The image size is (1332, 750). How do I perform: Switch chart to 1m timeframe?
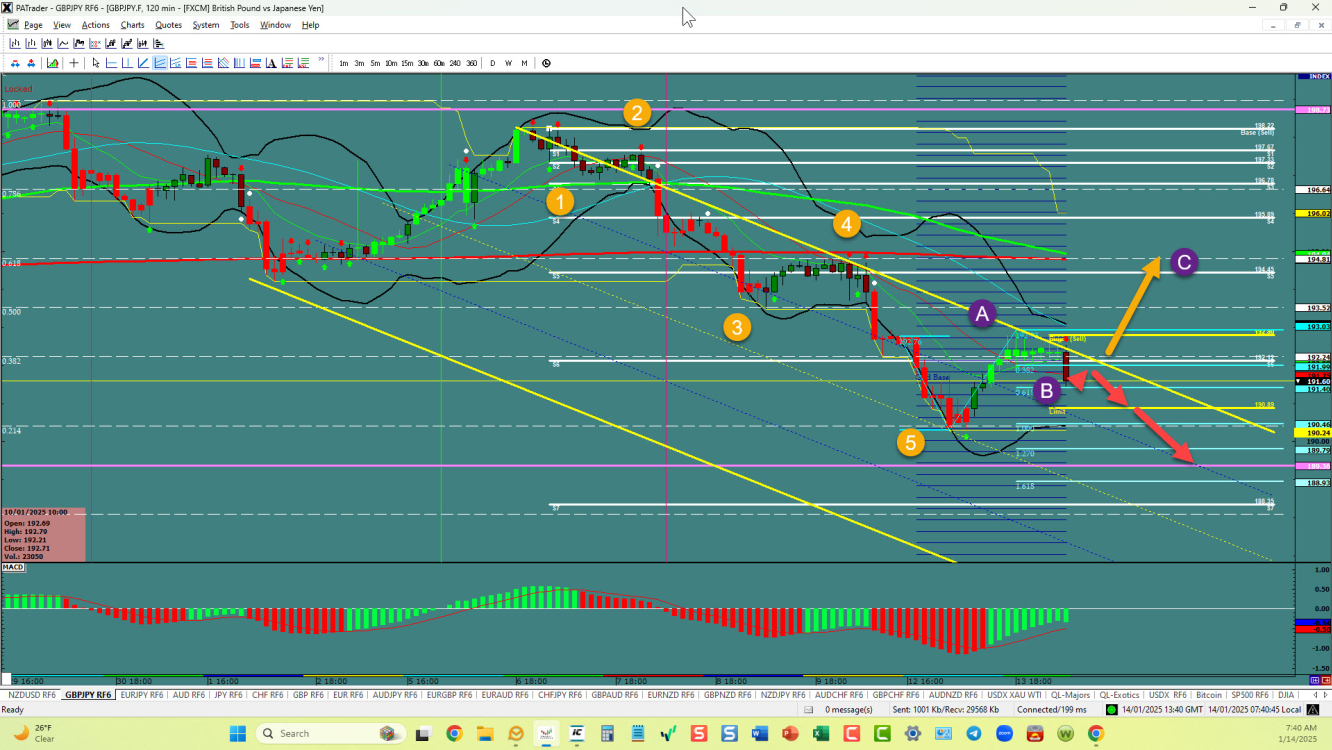click(344, 63)
